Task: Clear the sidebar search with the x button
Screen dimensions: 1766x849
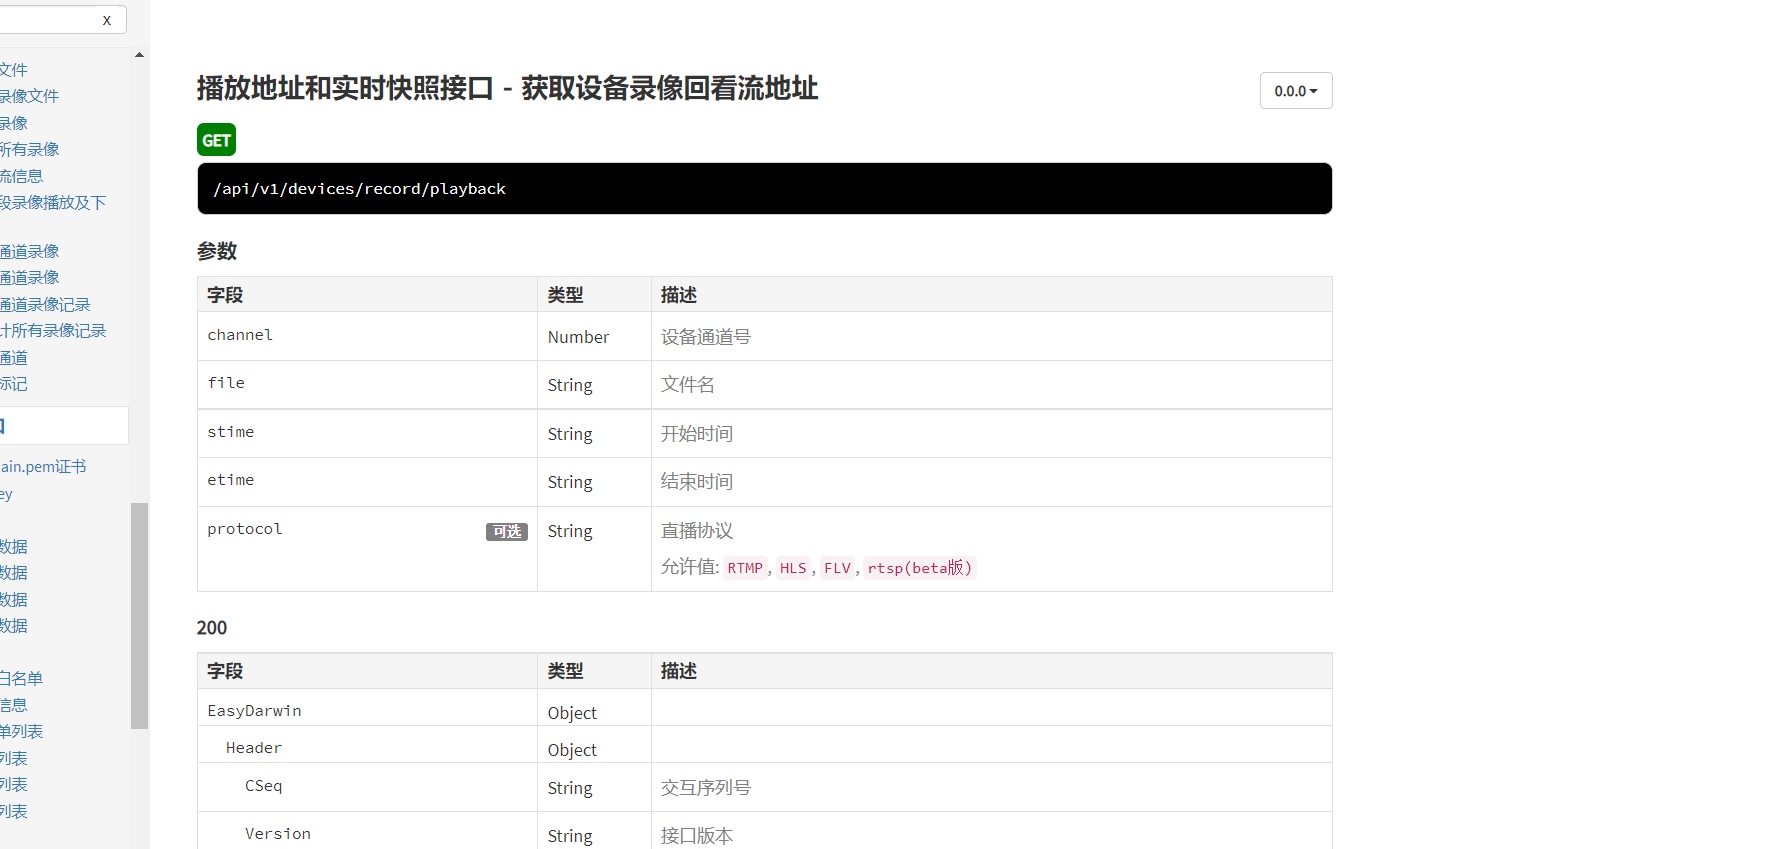Action: pyautogui.click(x=107, y=20)
